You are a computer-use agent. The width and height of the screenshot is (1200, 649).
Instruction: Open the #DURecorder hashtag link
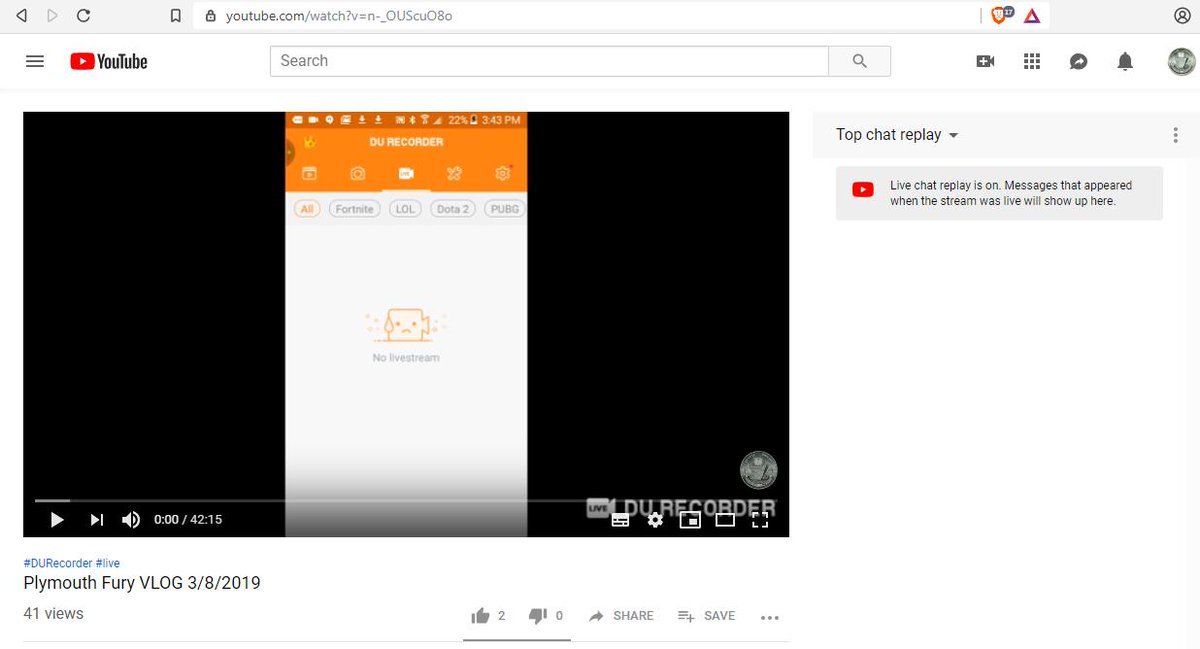point(58,563)
